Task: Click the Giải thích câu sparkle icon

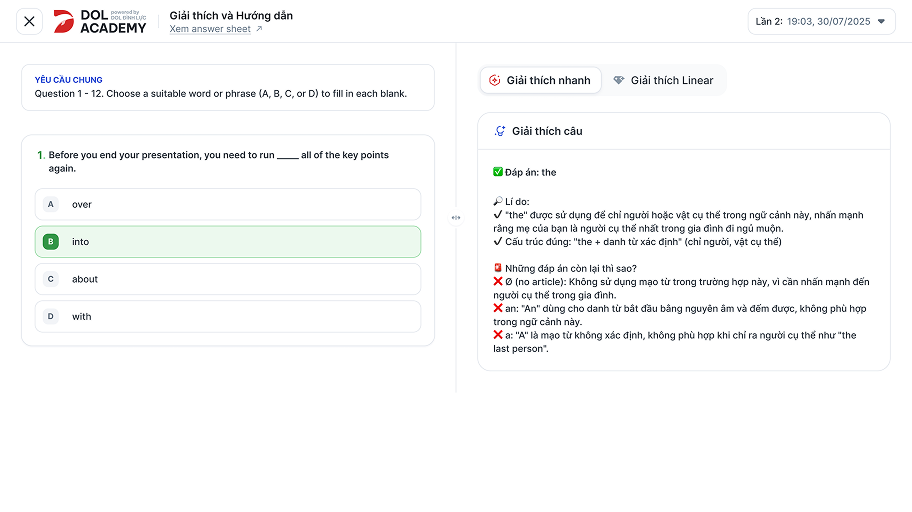Action: tap(500, 131)
